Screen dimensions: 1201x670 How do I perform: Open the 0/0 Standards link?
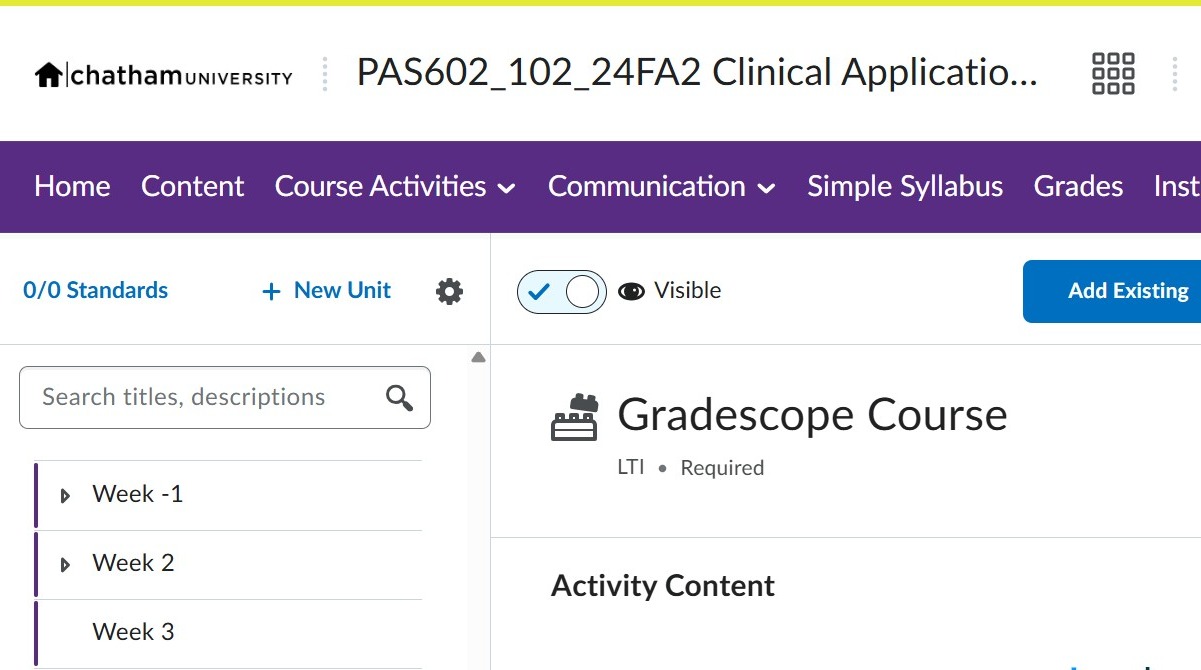point(96,291)
